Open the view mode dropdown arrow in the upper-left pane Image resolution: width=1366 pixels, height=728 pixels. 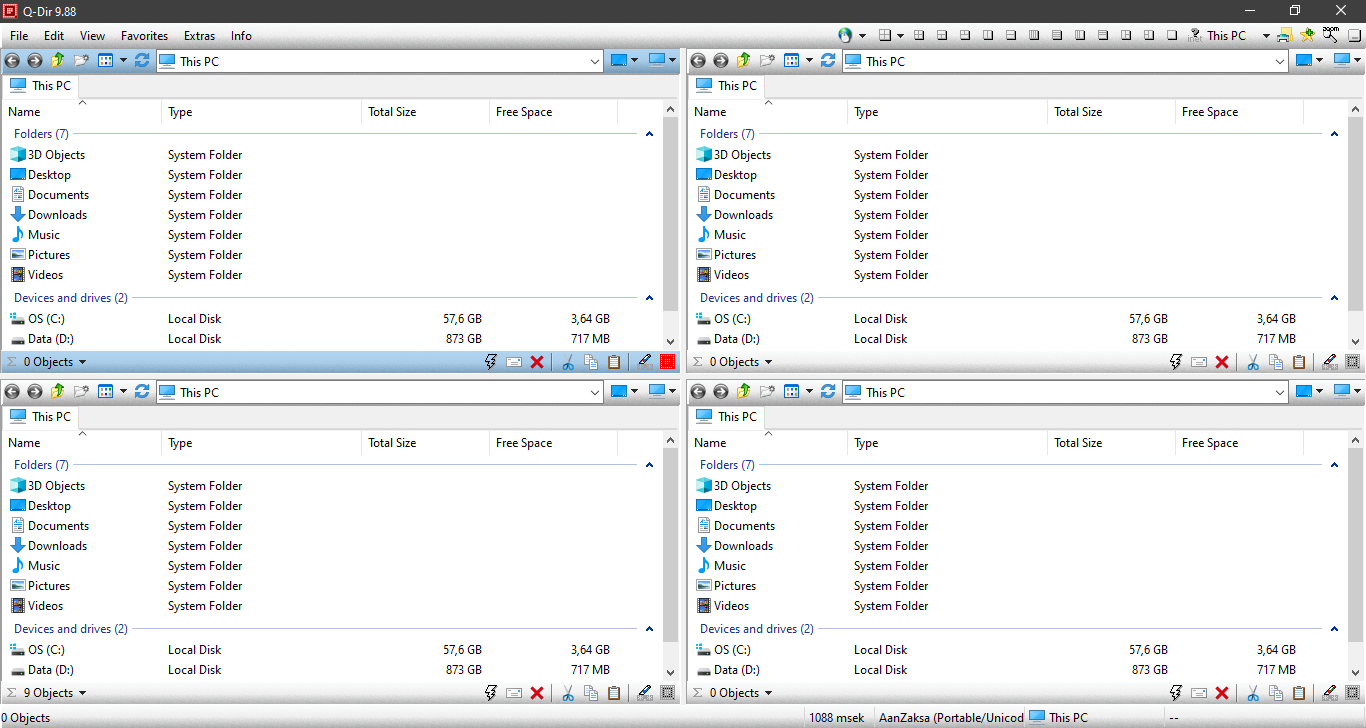(123, 61)
